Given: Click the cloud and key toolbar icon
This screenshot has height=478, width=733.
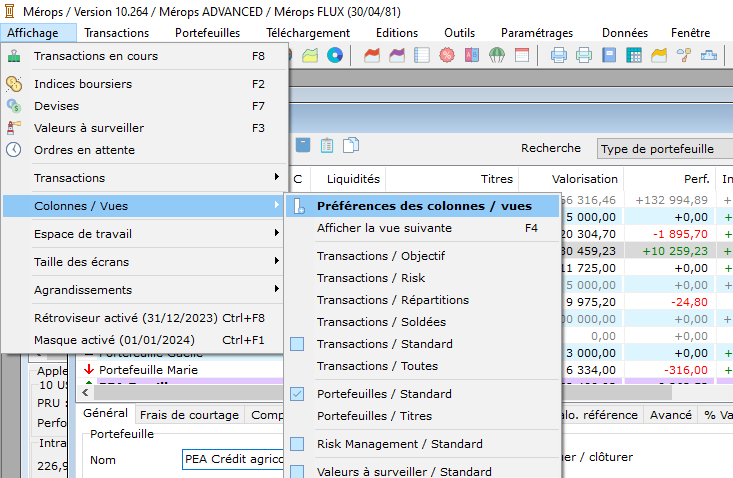Looking at the screenshot, I should click(684, 56).
